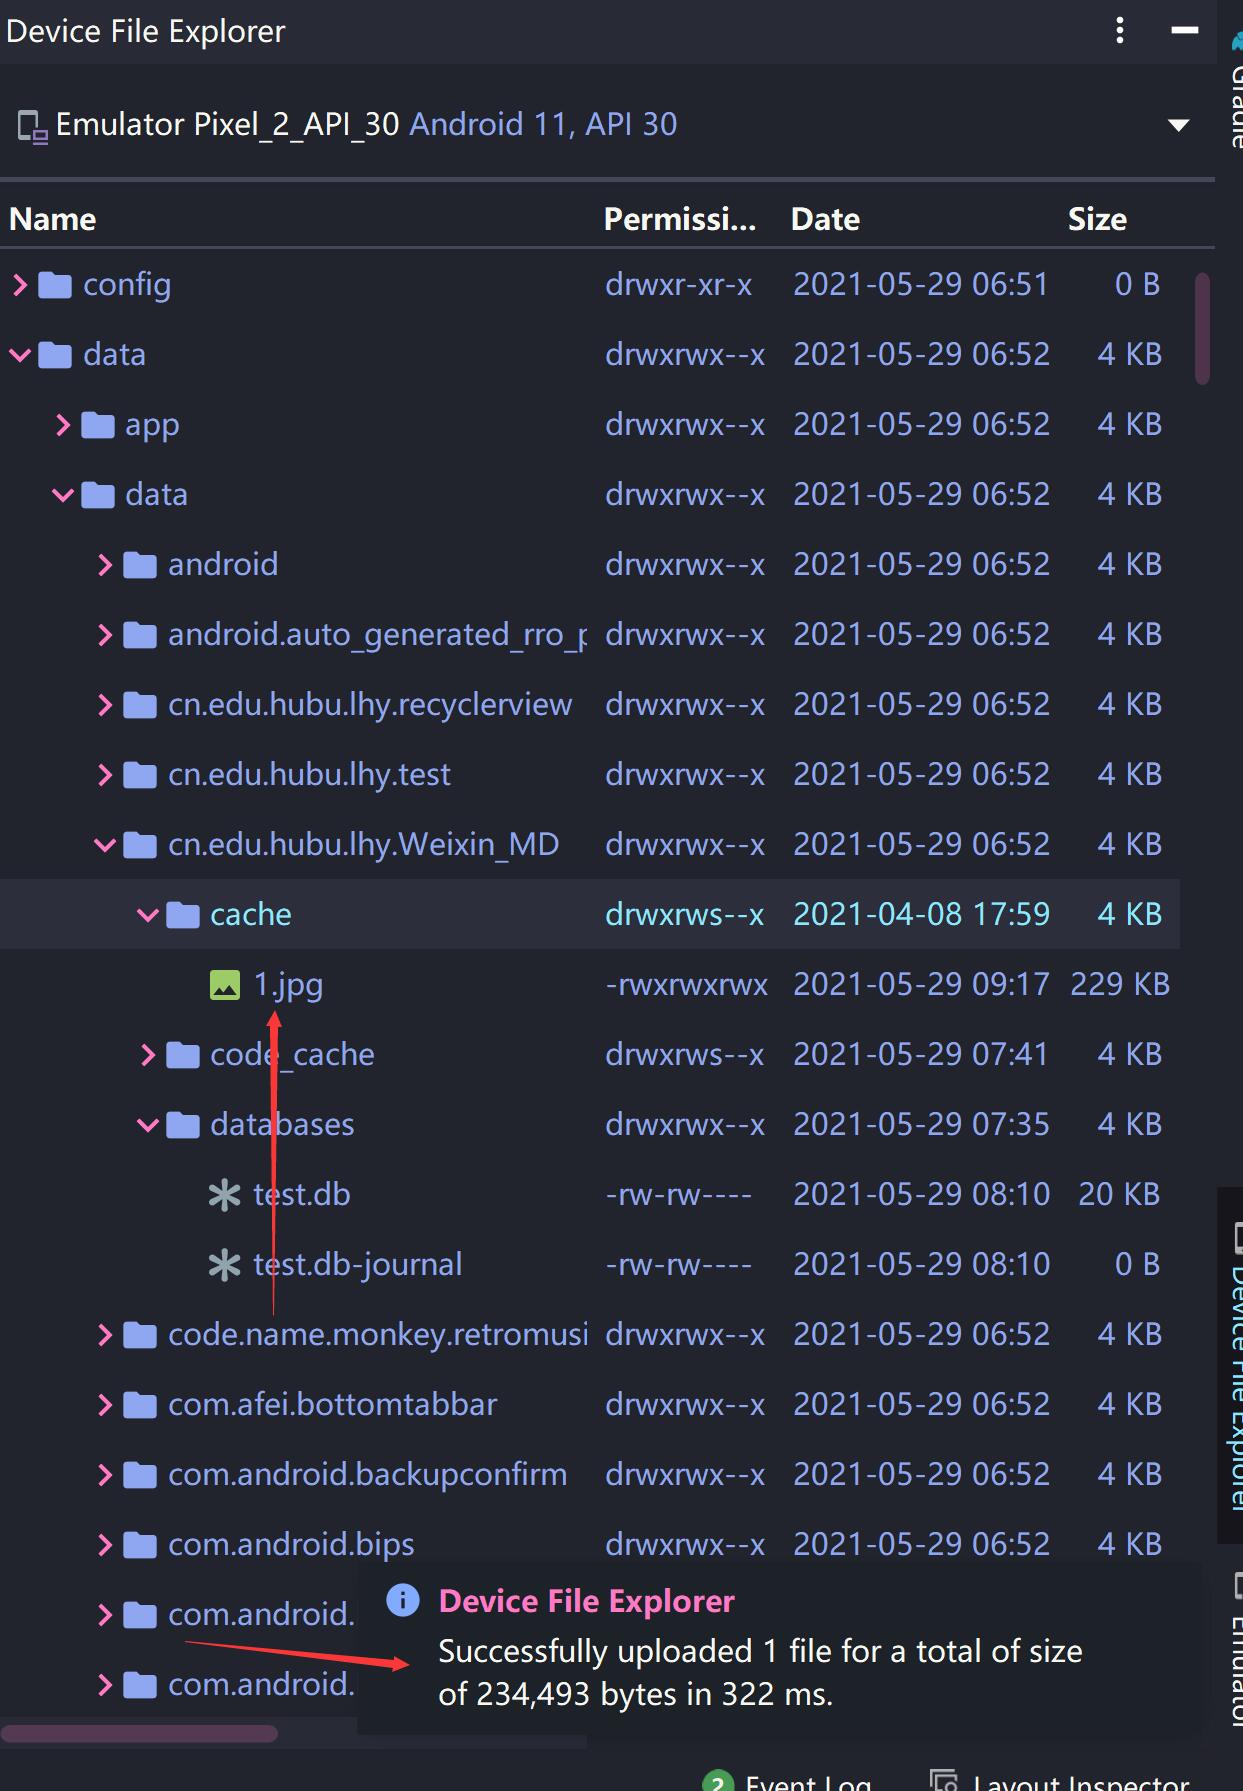1243x1791 pixels.
Task: Collapse the databases folder
Action: click(148, 1125)
